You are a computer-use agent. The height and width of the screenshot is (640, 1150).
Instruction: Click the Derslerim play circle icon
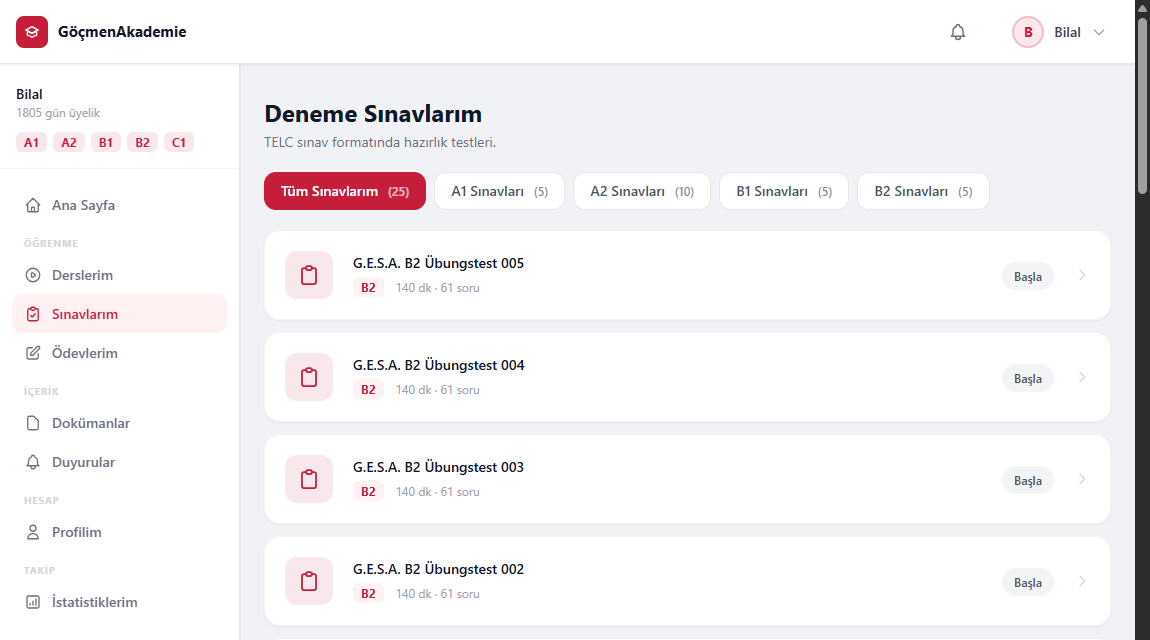[33, 275]
